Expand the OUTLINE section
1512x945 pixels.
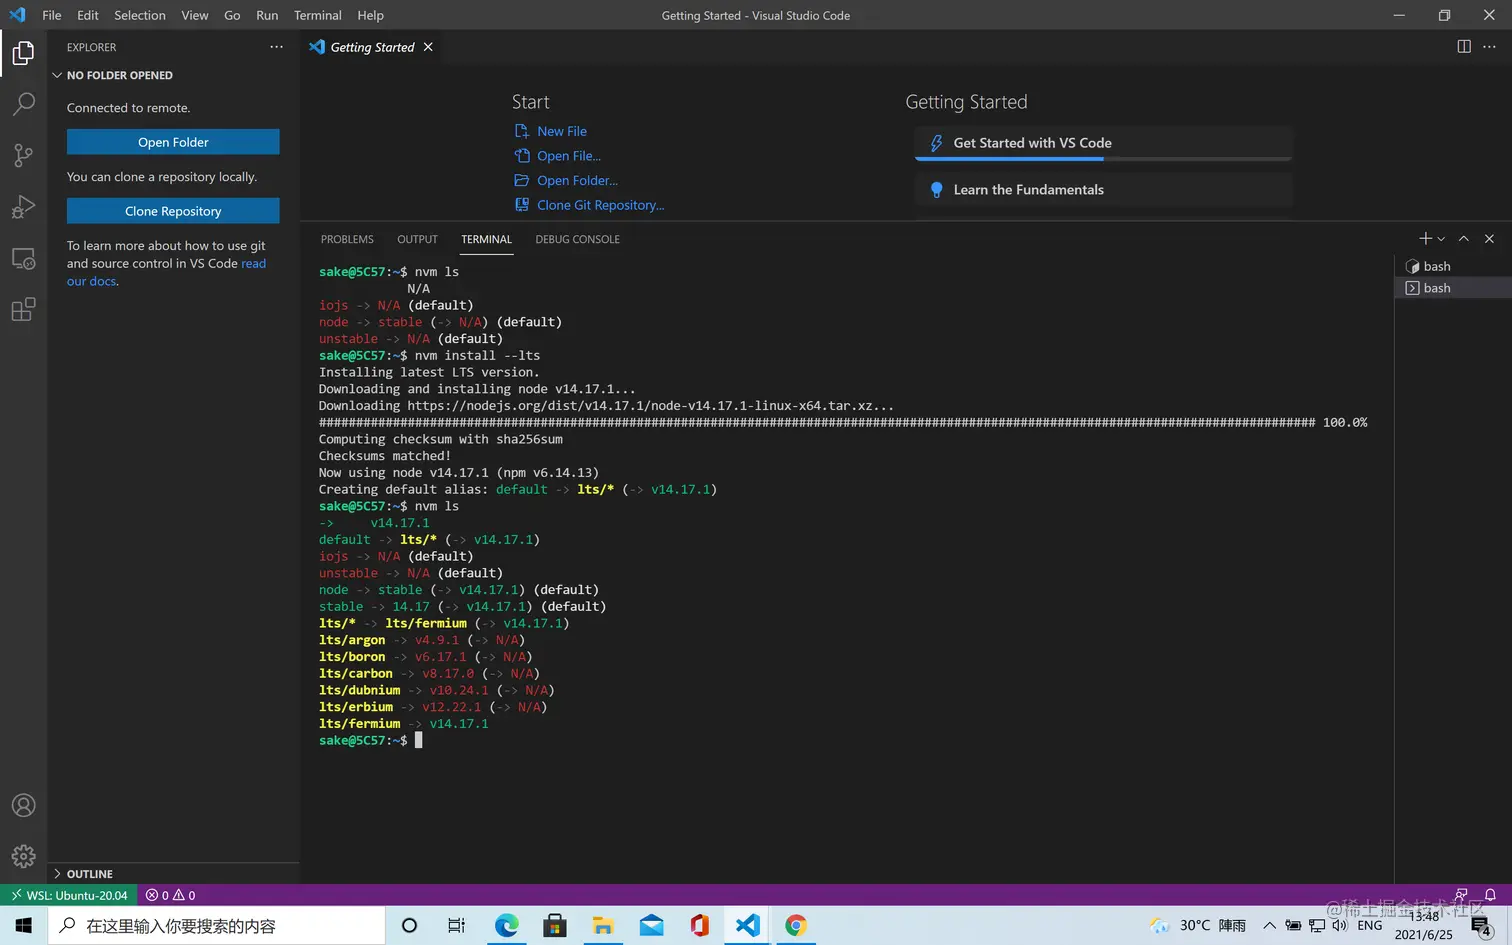click(173, 874)
